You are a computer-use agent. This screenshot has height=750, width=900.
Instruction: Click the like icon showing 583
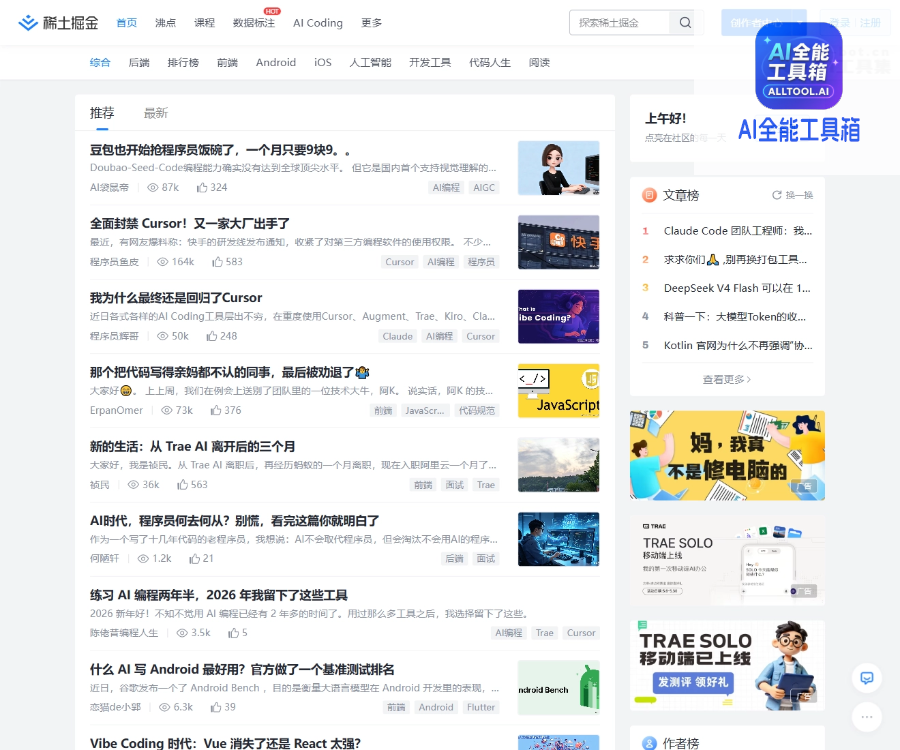(218, 262)
